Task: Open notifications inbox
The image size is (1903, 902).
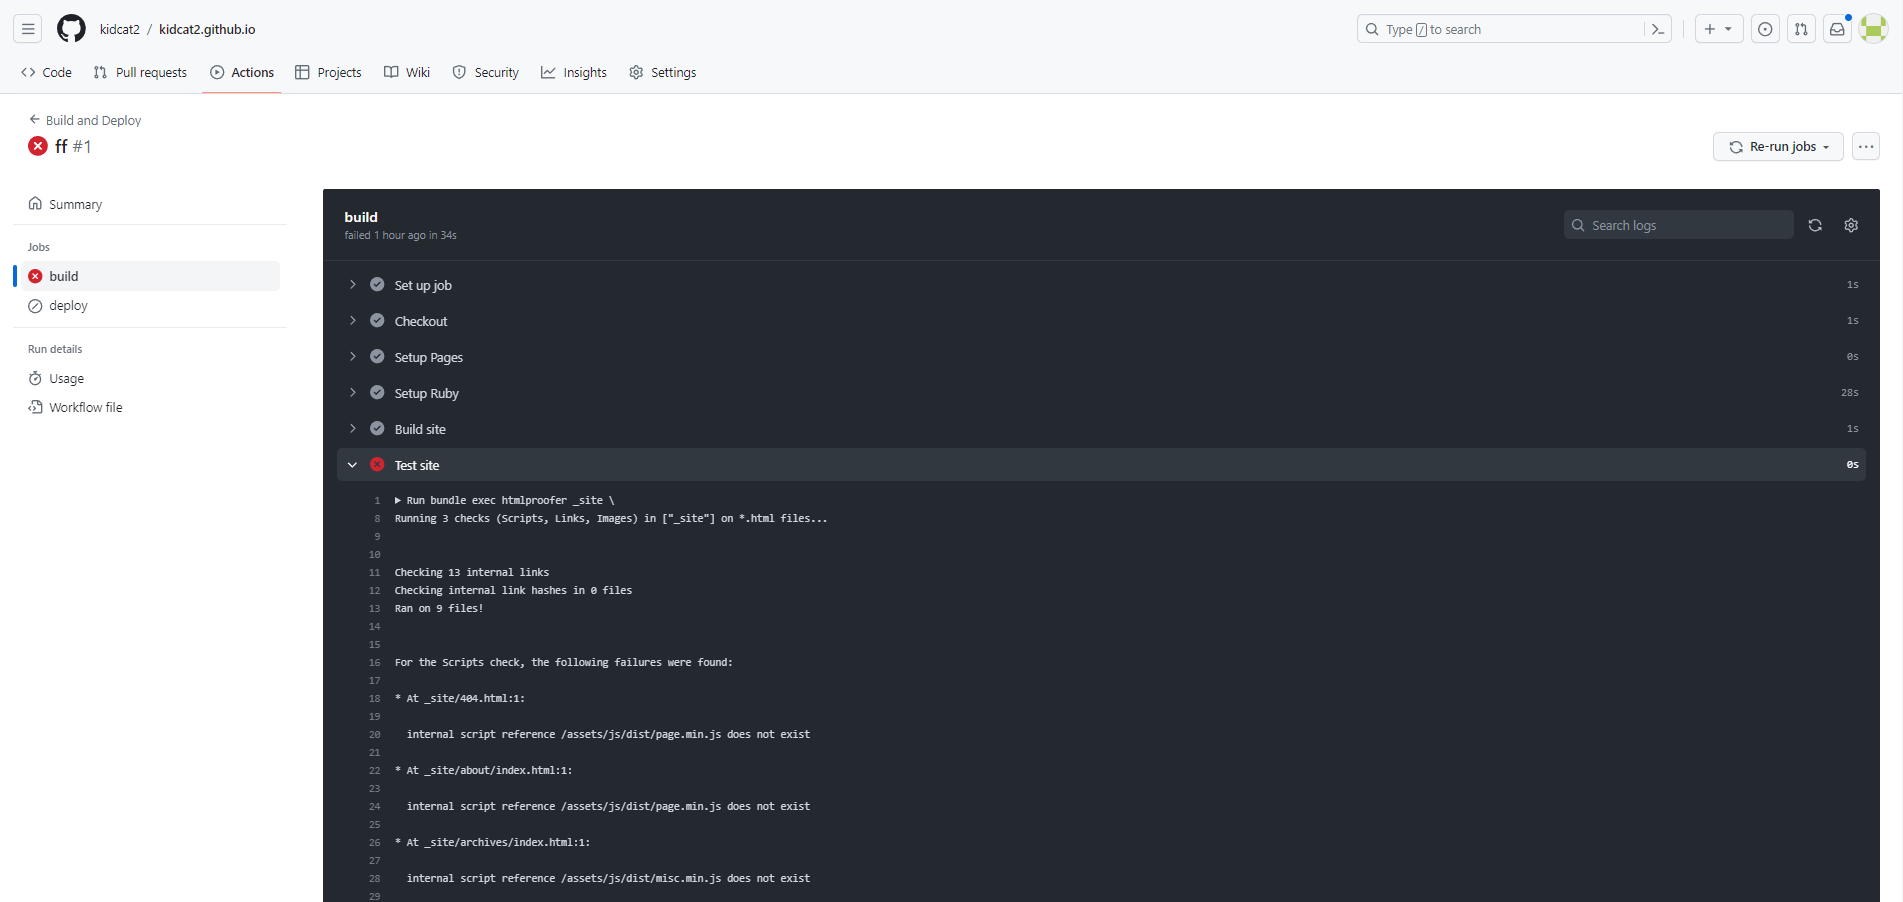Action: tap(1836, 28)
